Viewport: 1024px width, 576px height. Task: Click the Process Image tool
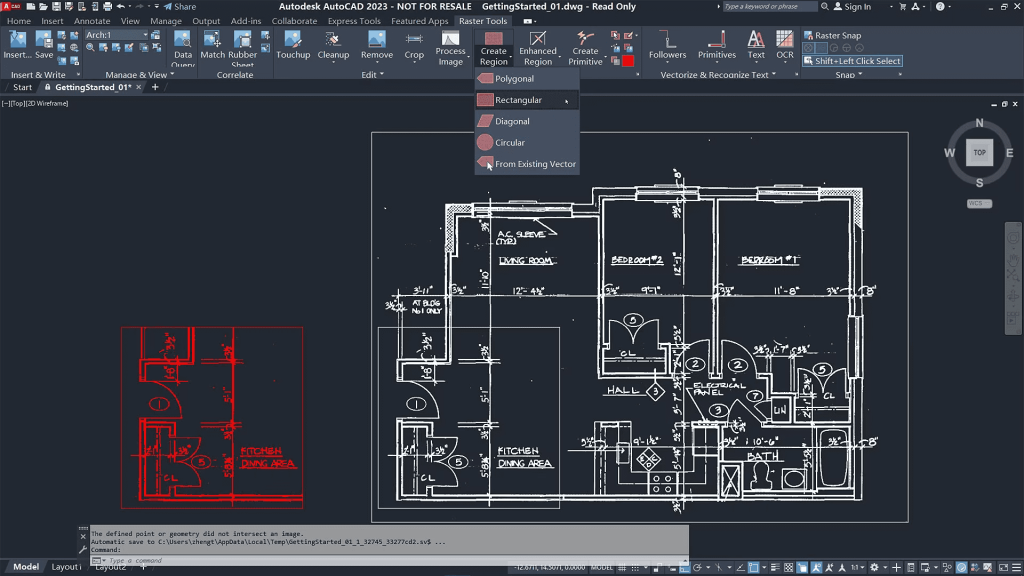(451, 48)
